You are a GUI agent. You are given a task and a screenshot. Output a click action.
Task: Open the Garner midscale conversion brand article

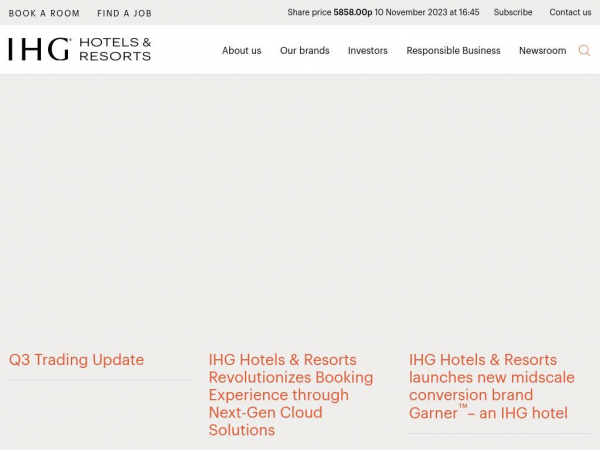coord(492,386)
